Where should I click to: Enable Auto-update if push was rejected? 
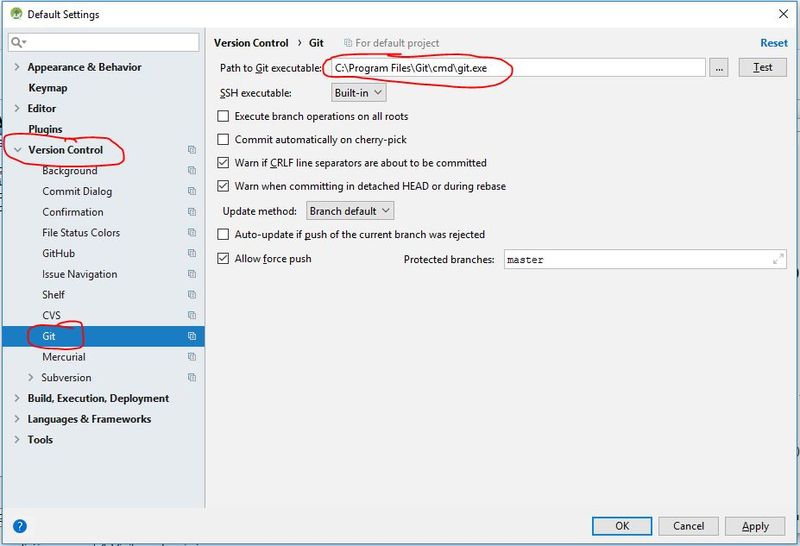[223, 234]
